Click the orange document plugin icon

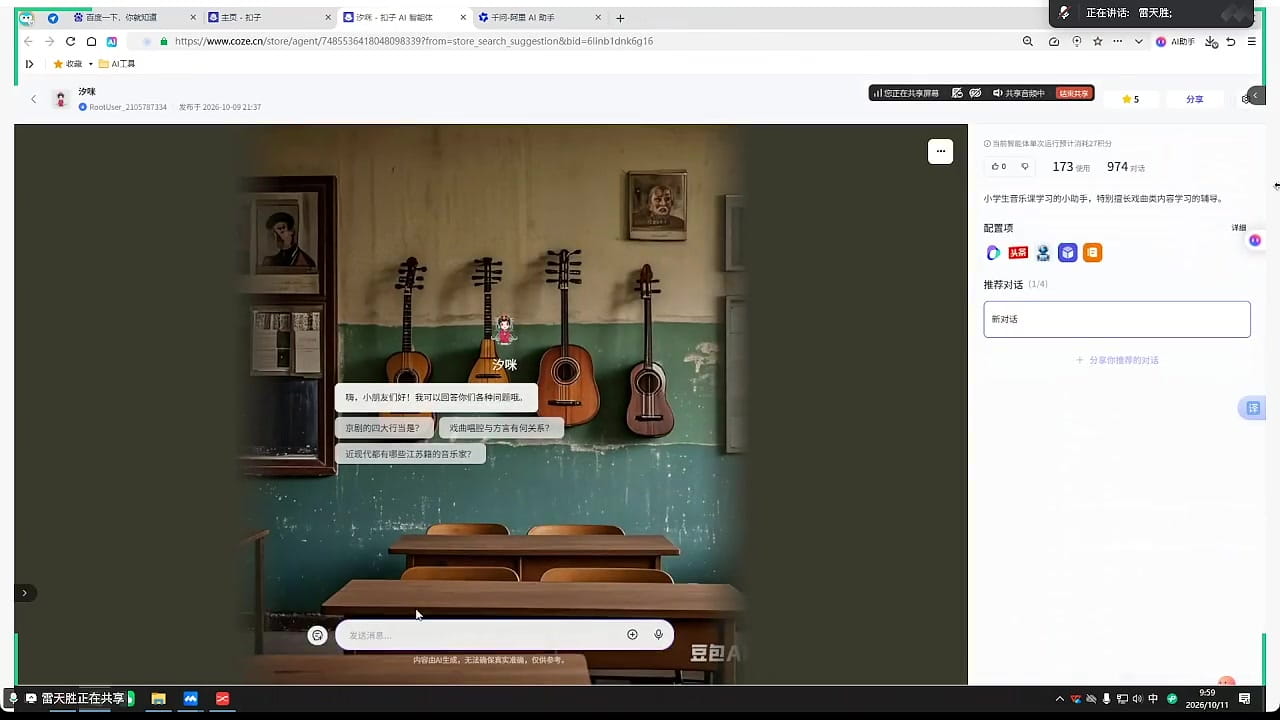(1093, 253)
